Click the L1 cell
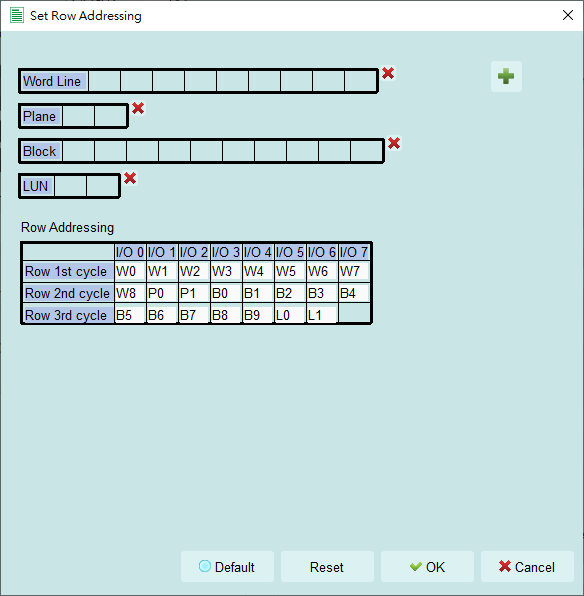The height and width of the screenshot is (596, 584). [322, 315]
